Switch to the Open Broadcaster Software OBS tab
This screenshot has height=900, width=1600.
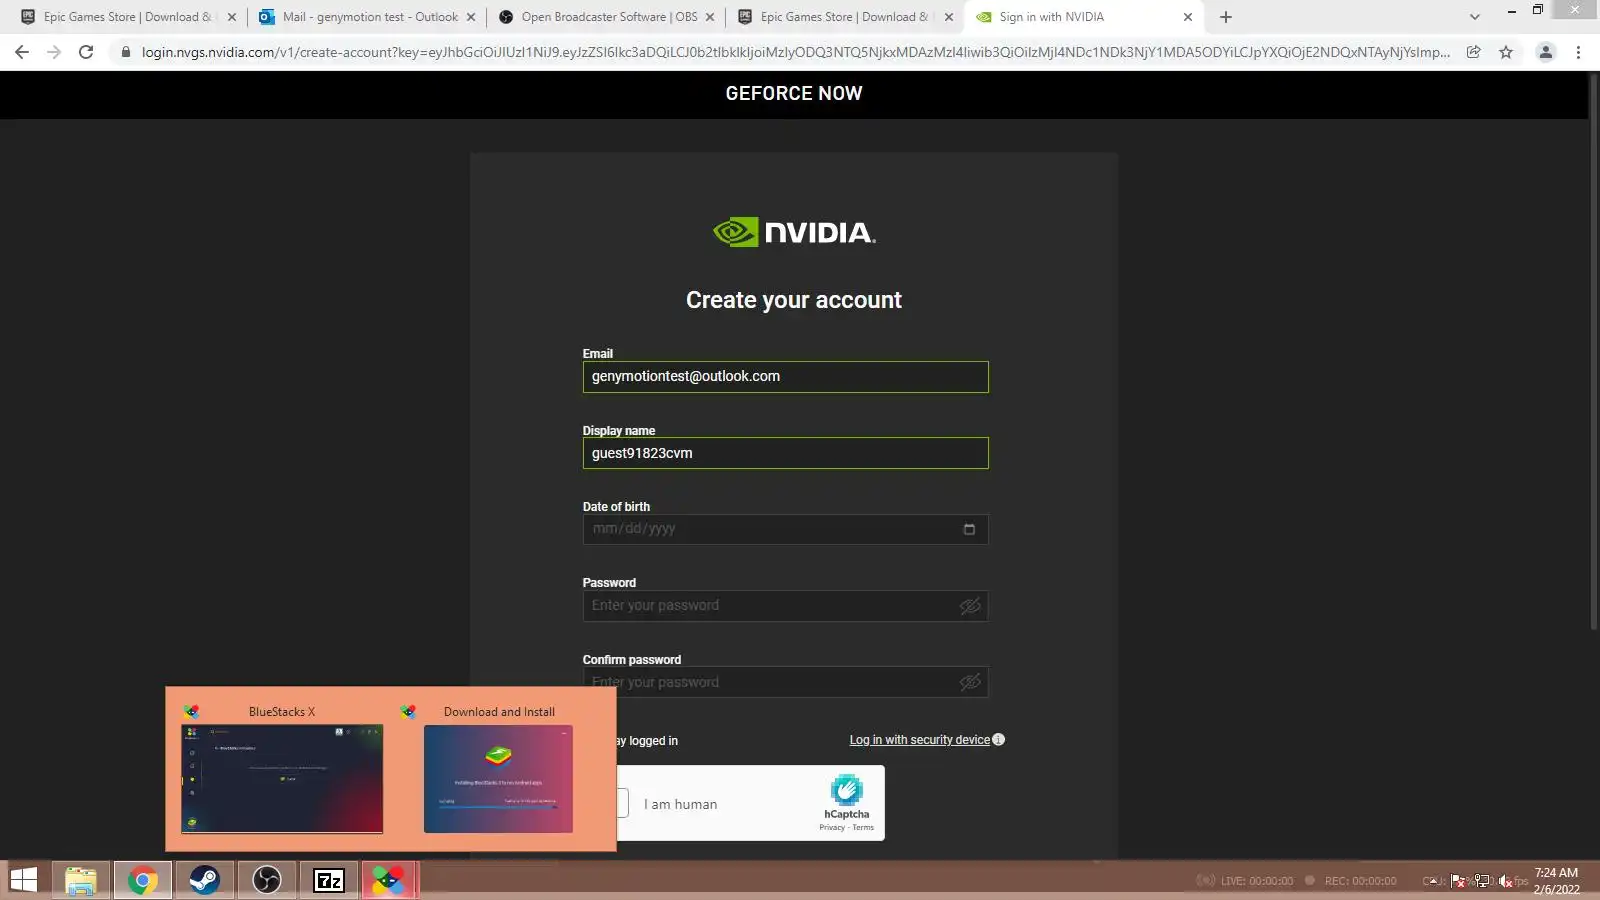(x=606, y=17)
